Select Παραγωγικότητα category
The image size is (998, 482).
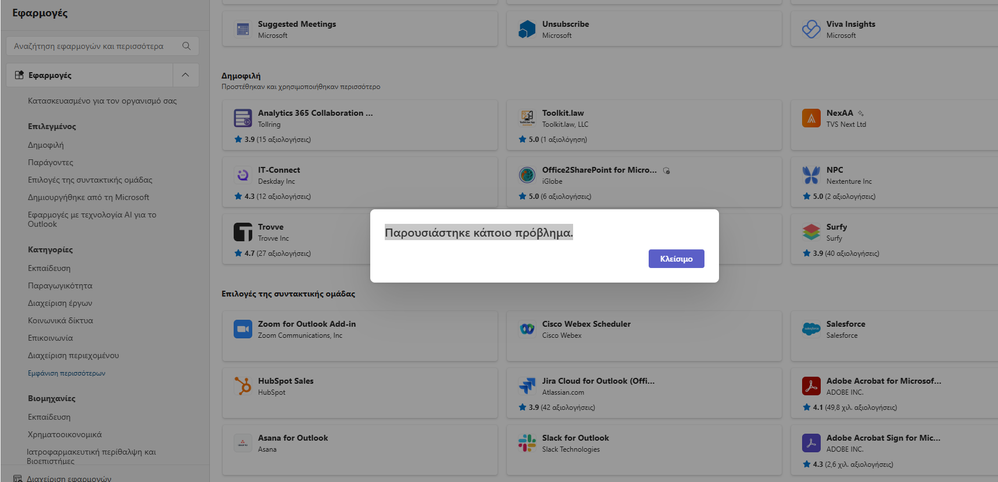click(x=60, y=286)
